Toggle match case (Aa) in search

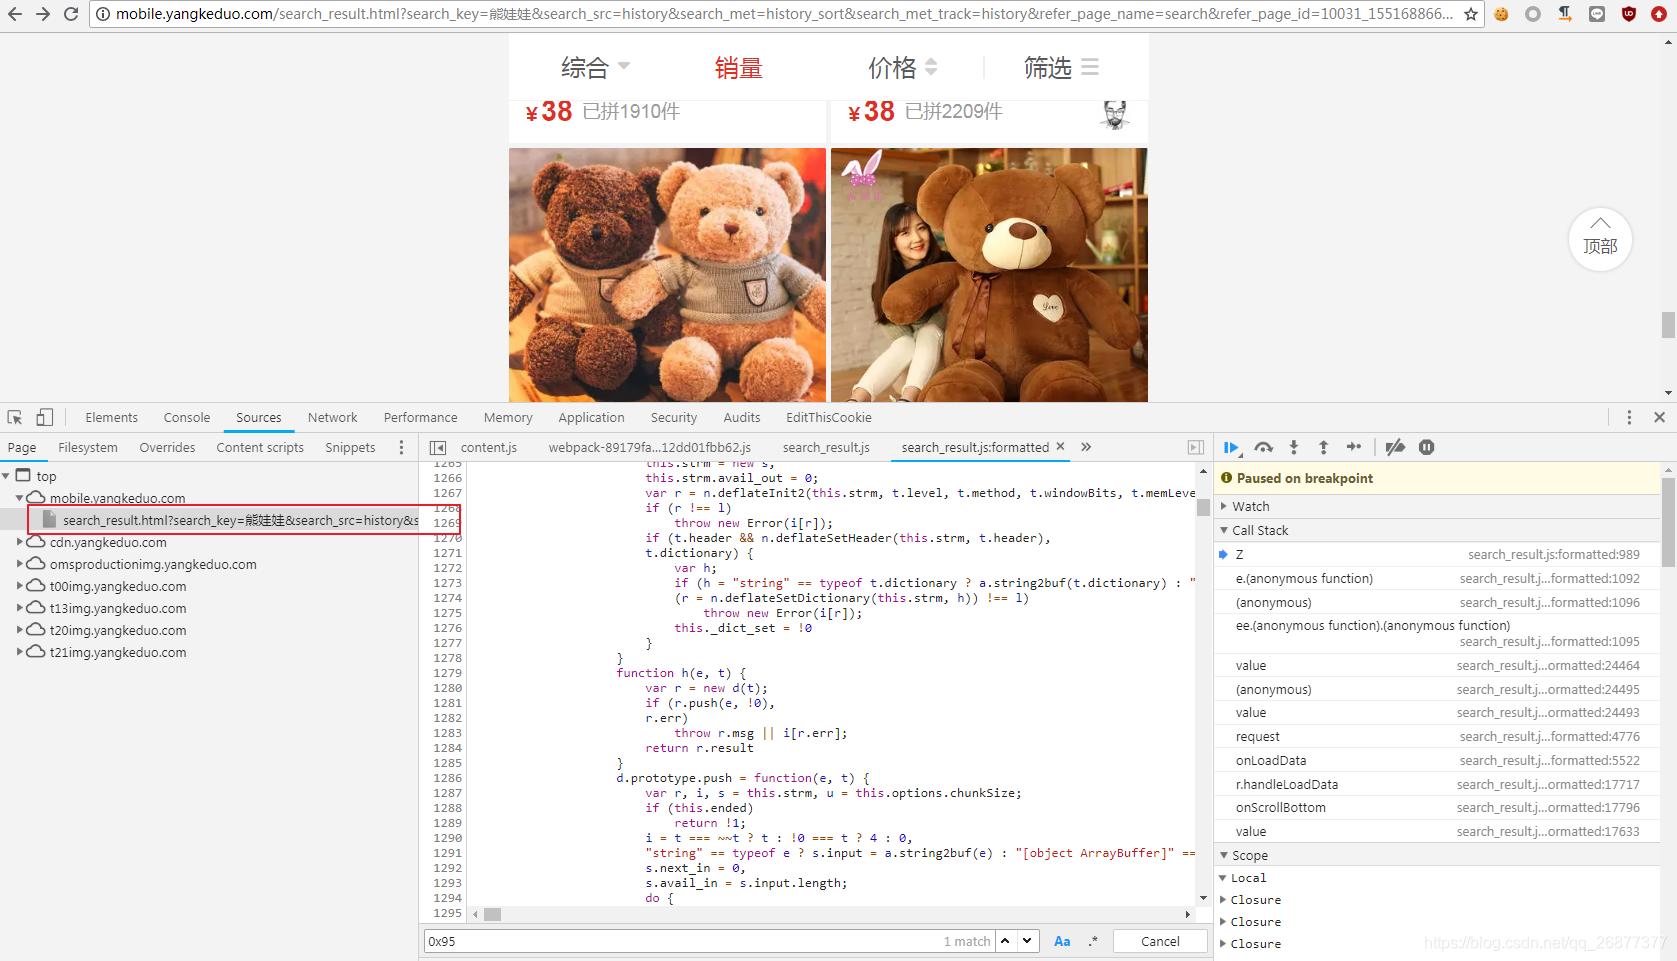[x=1062, y=941]
